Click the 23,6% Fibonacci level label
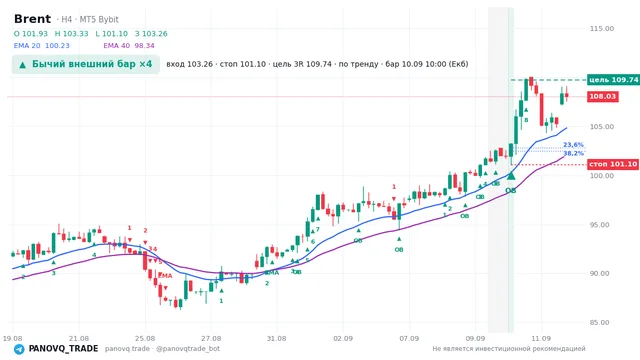This screenshot has width=640, height=360. 573,144
